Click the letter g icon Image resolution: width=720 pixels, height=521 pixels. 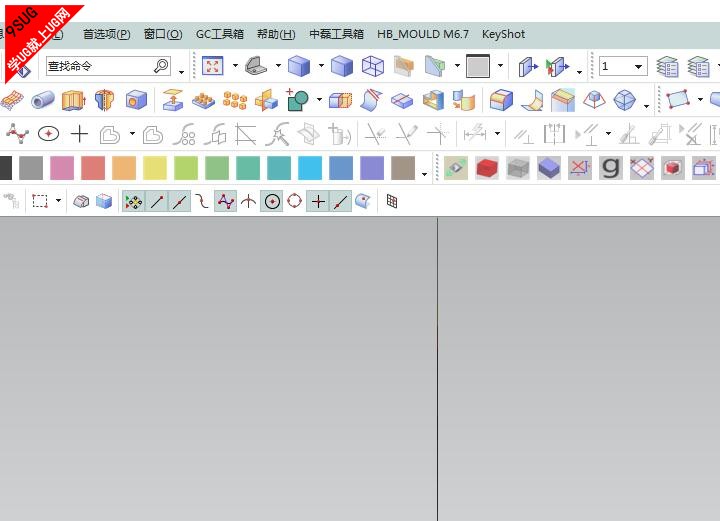(611, 168)
